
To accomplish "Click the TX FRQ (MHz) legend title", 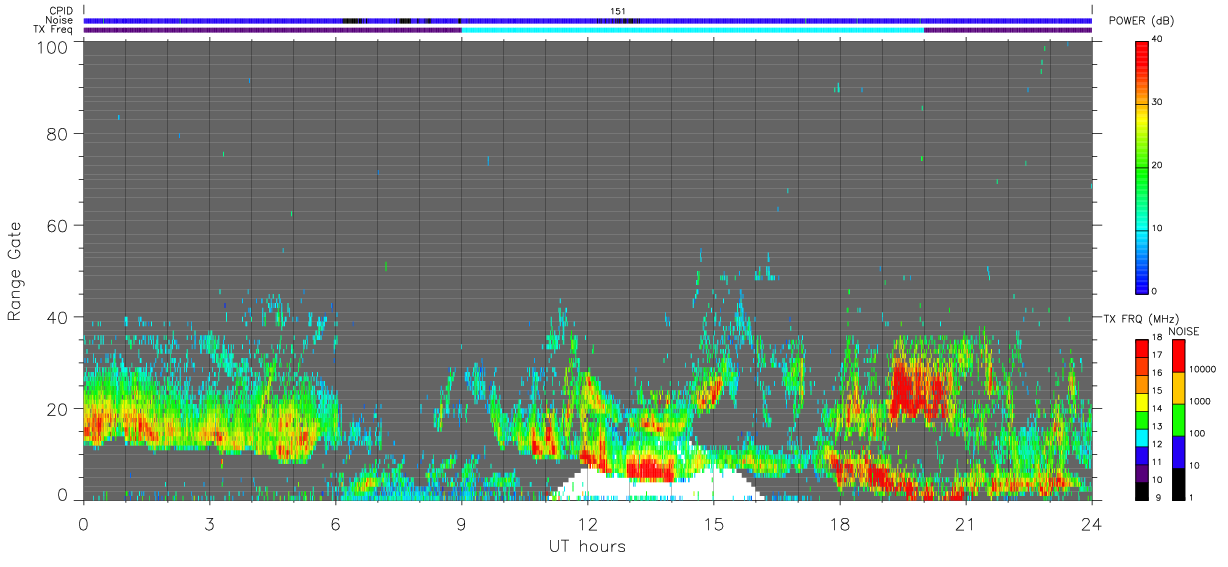I will [1143, 318].
